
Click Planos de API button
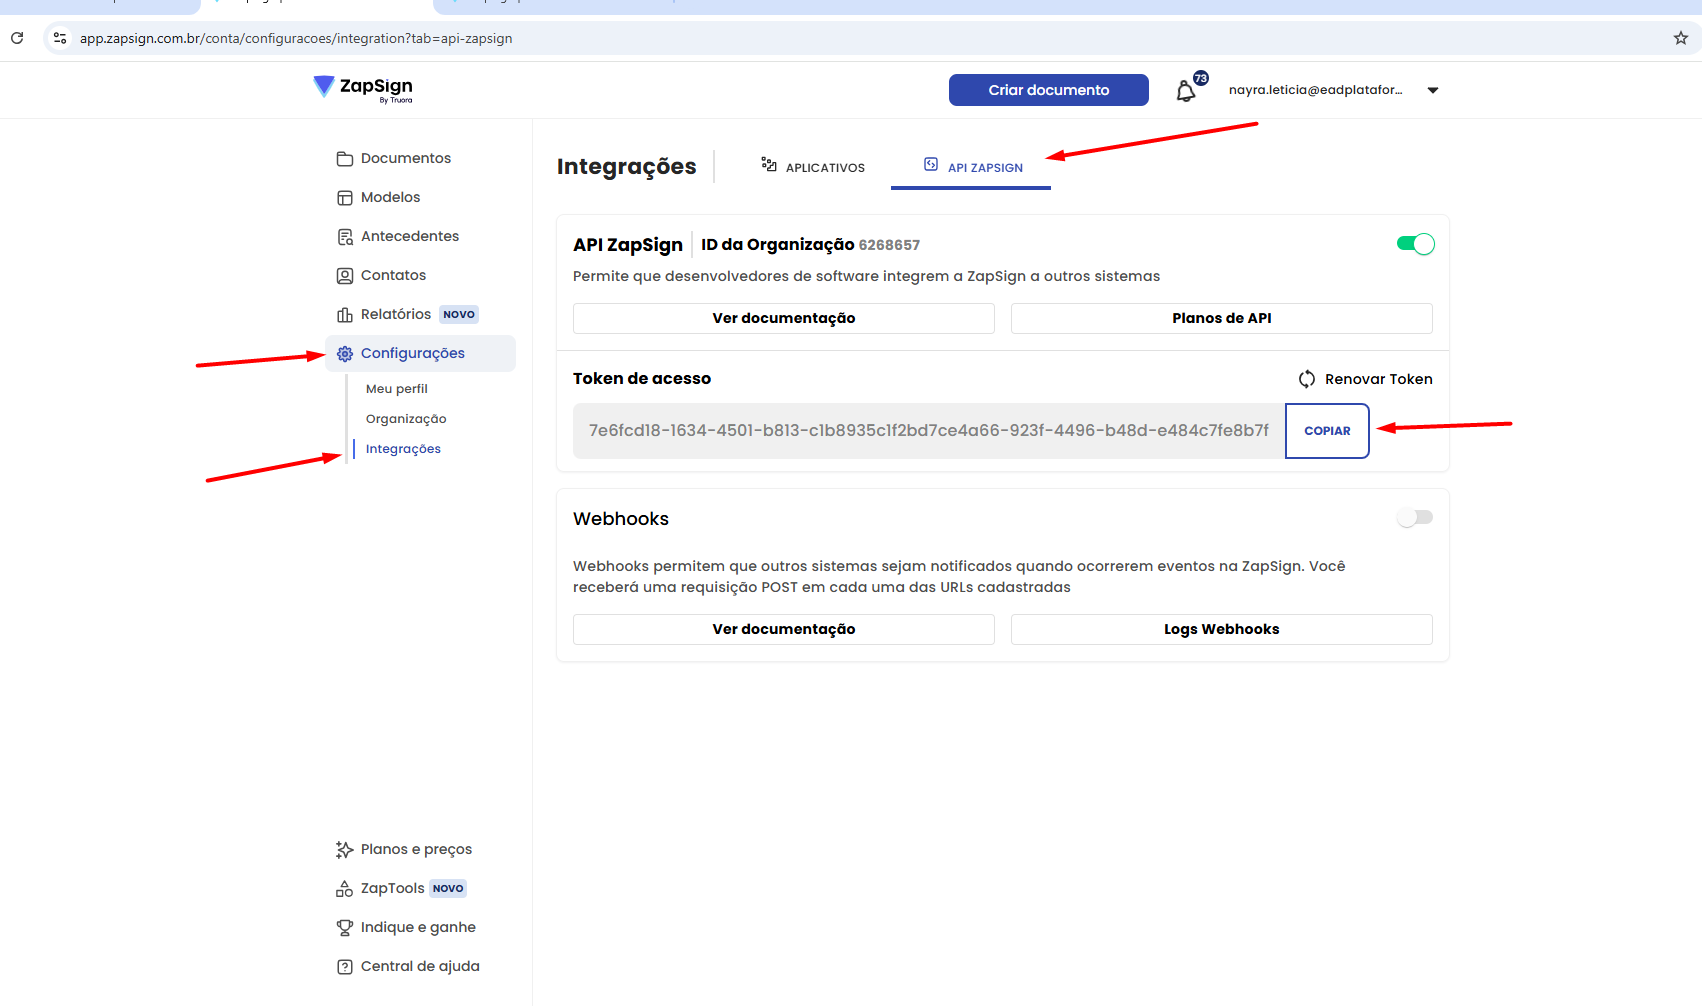coord(1222,318)
